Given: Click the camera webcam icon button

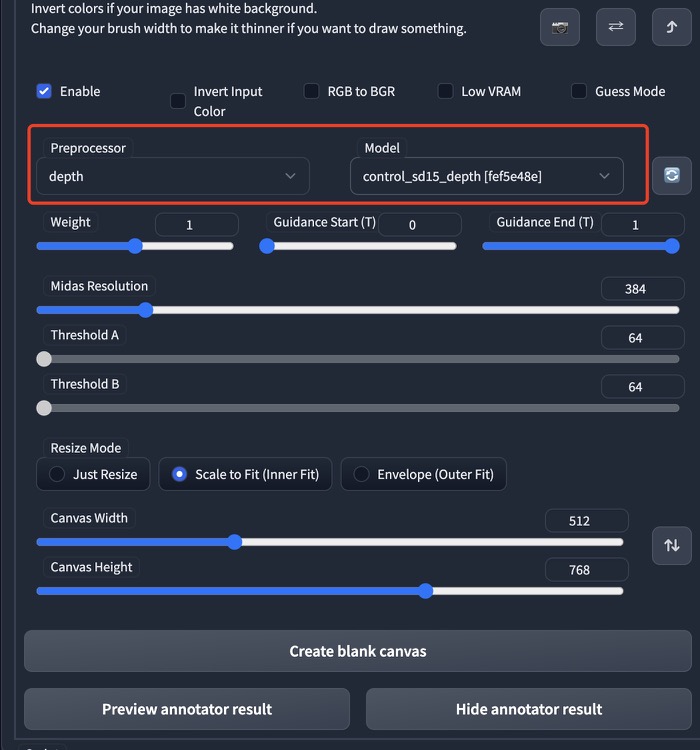Looking at the screenshot, I should tap(560, 27).
